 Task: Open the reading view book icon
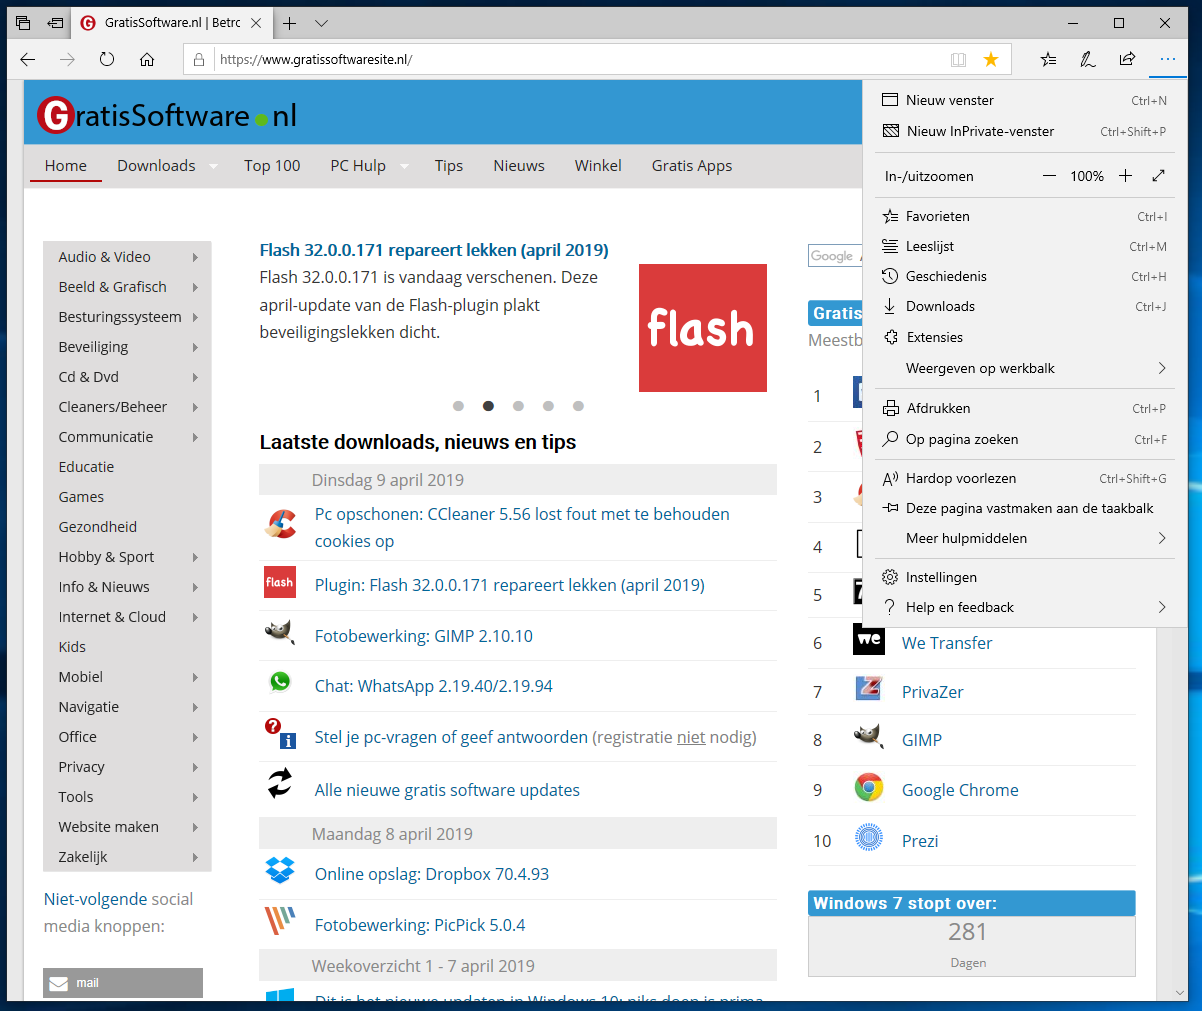click(958, 60)
